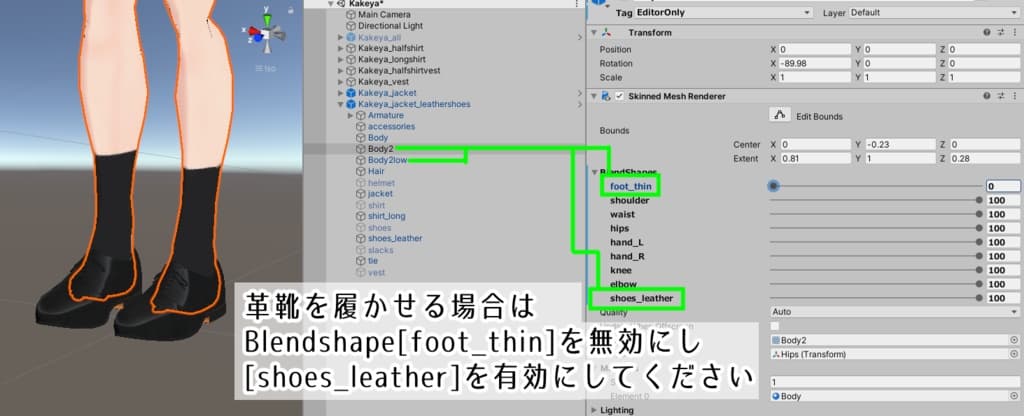Open object picker for Body material

point(1014,396)
